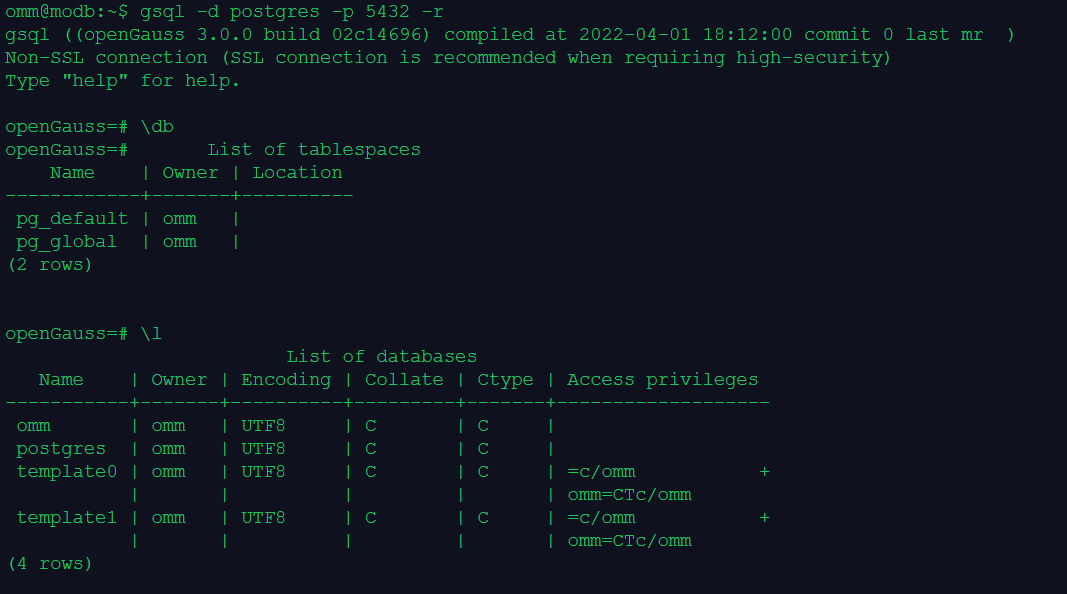The width and height of the screenshot is (1067, 594).
Task: Select the template1 database name
Action: [x=66, y=517]
